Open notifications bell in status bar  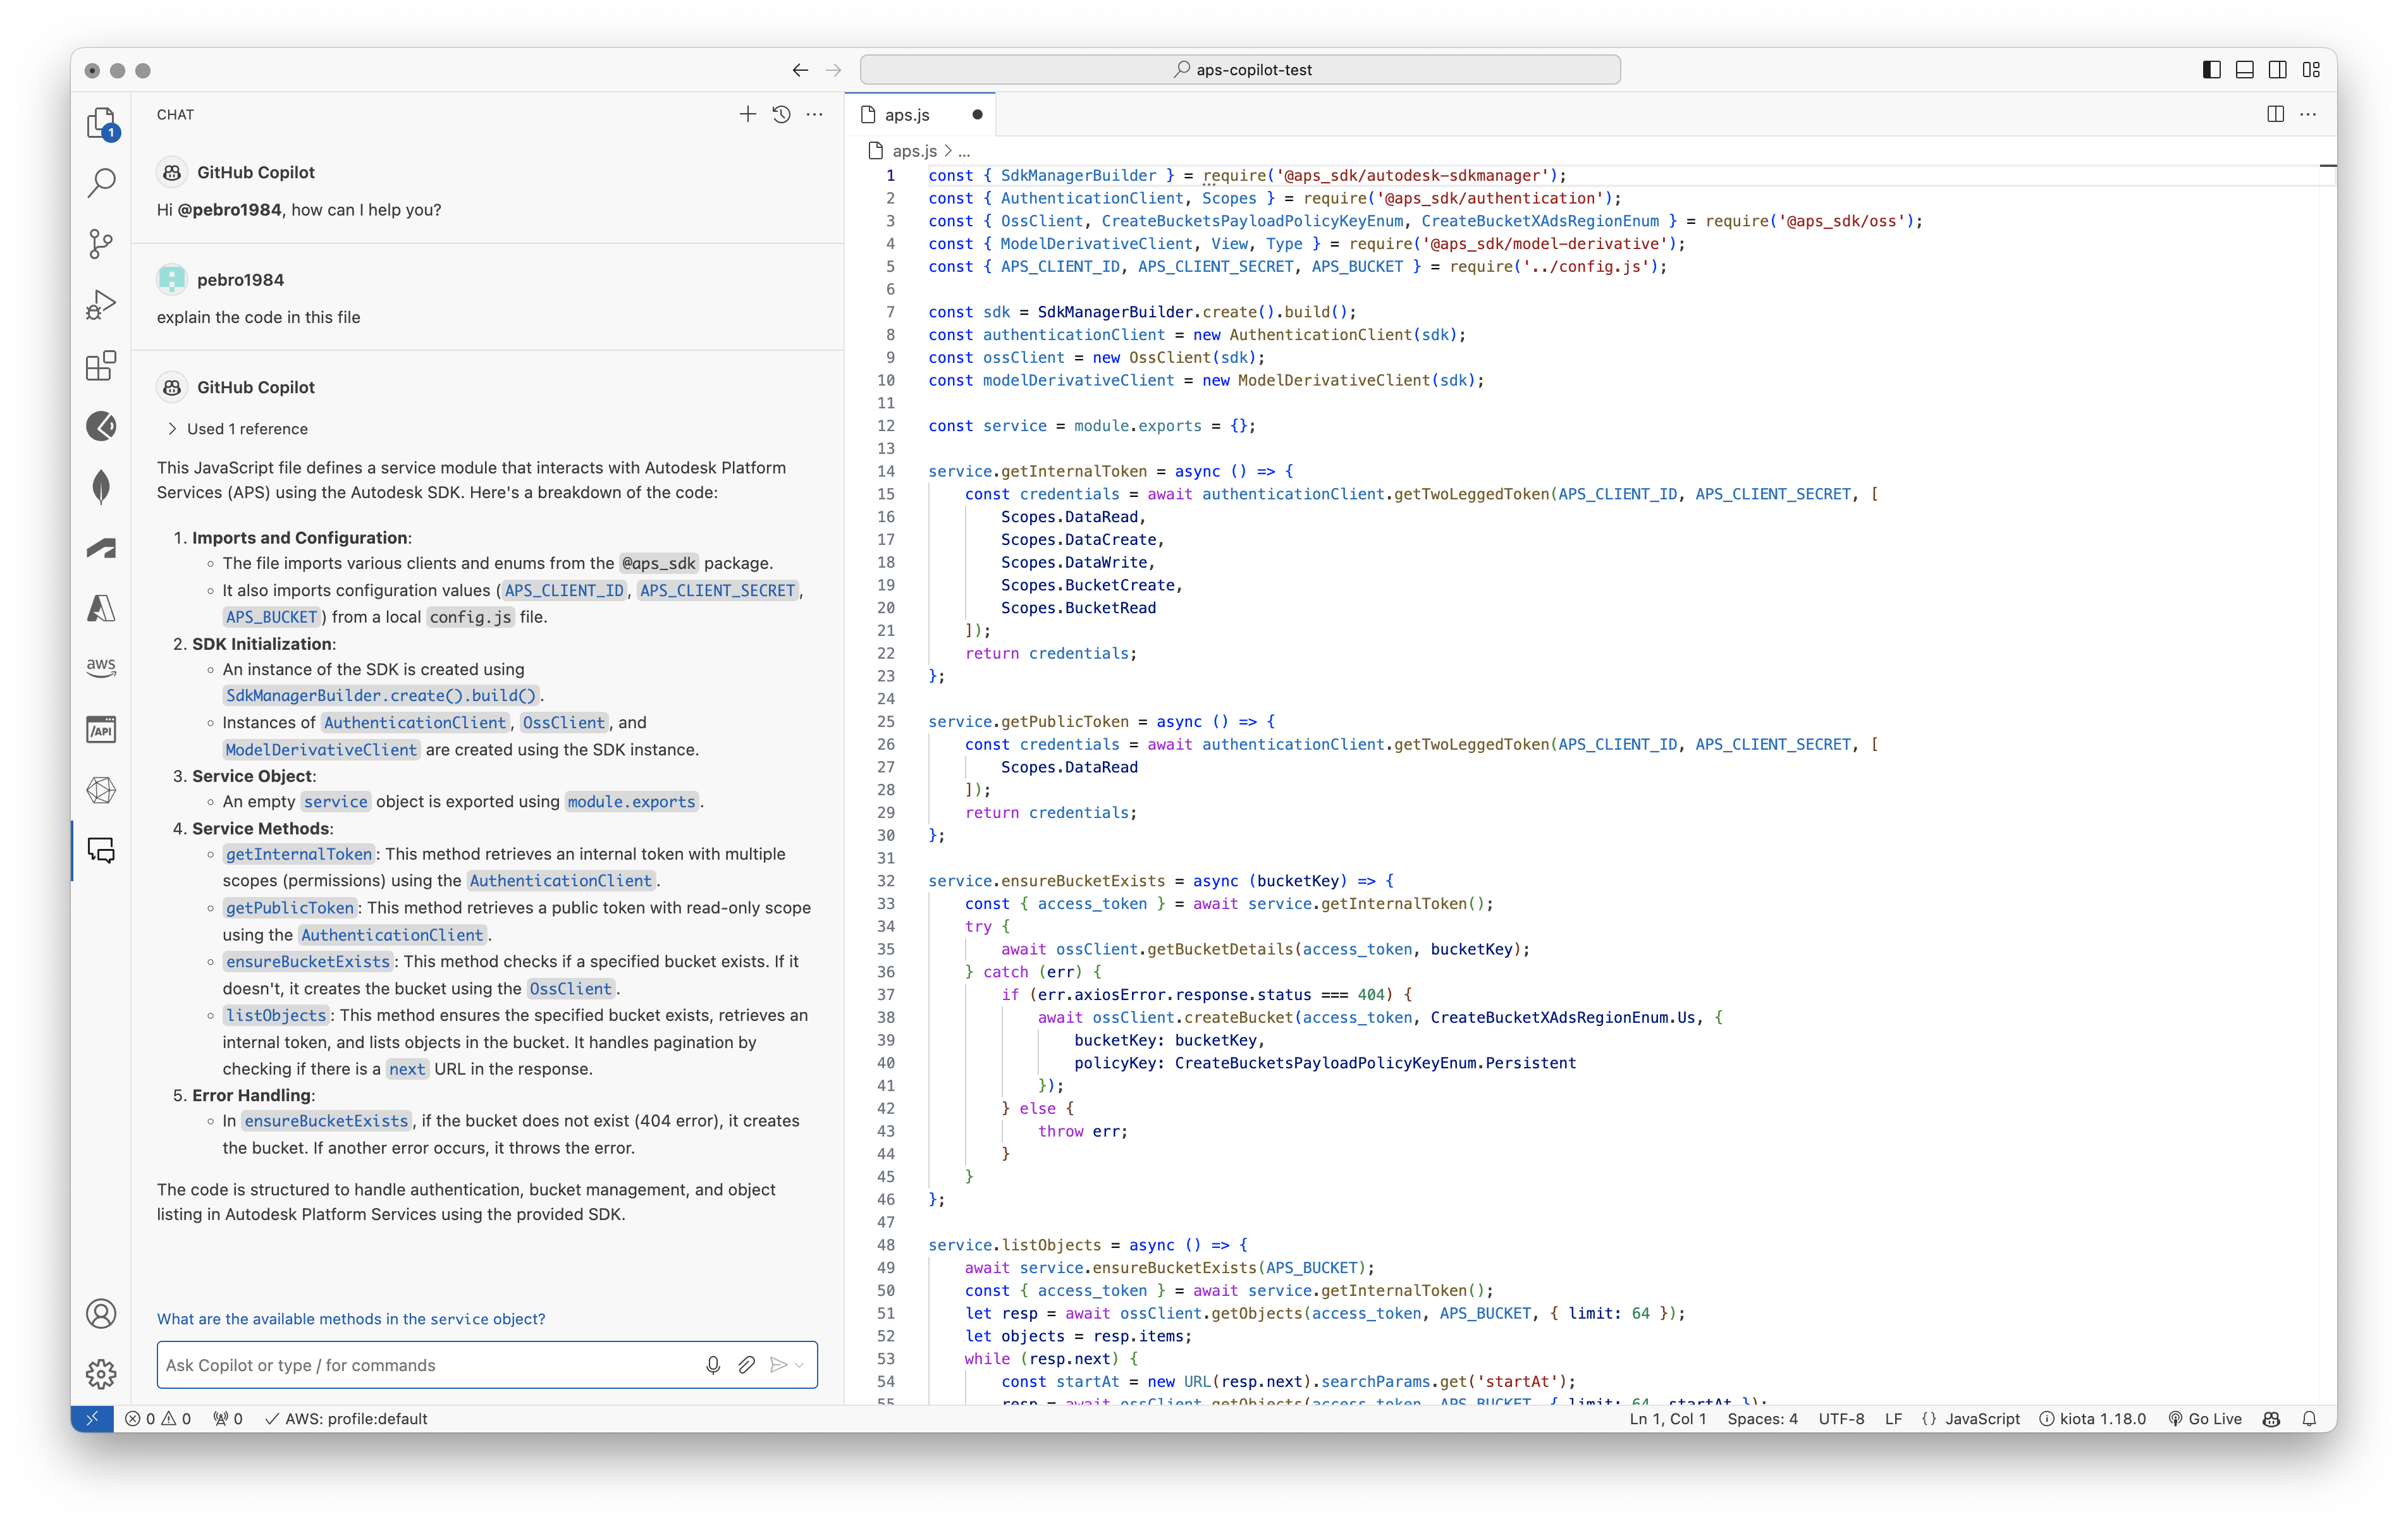[x=2309, y=1419]
